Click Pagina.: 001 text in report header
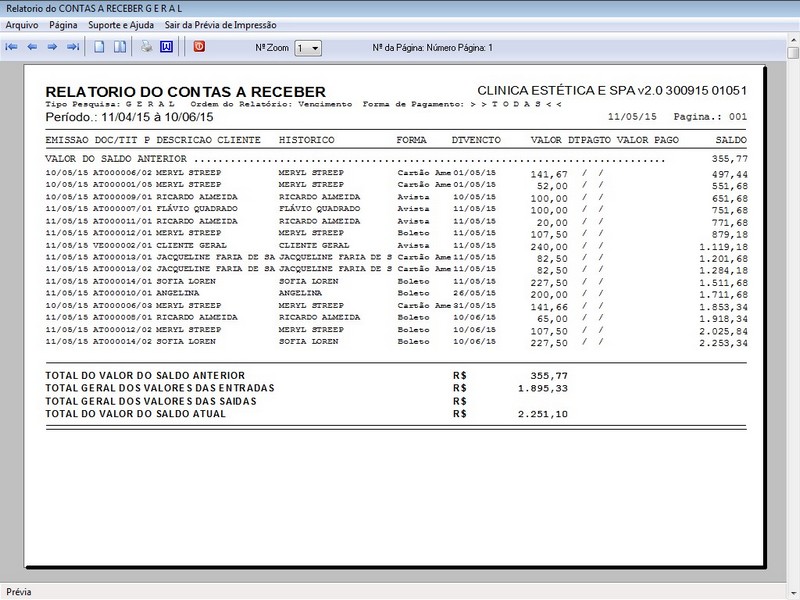Viewport: 800px width, 600px height. click(710, 117)
